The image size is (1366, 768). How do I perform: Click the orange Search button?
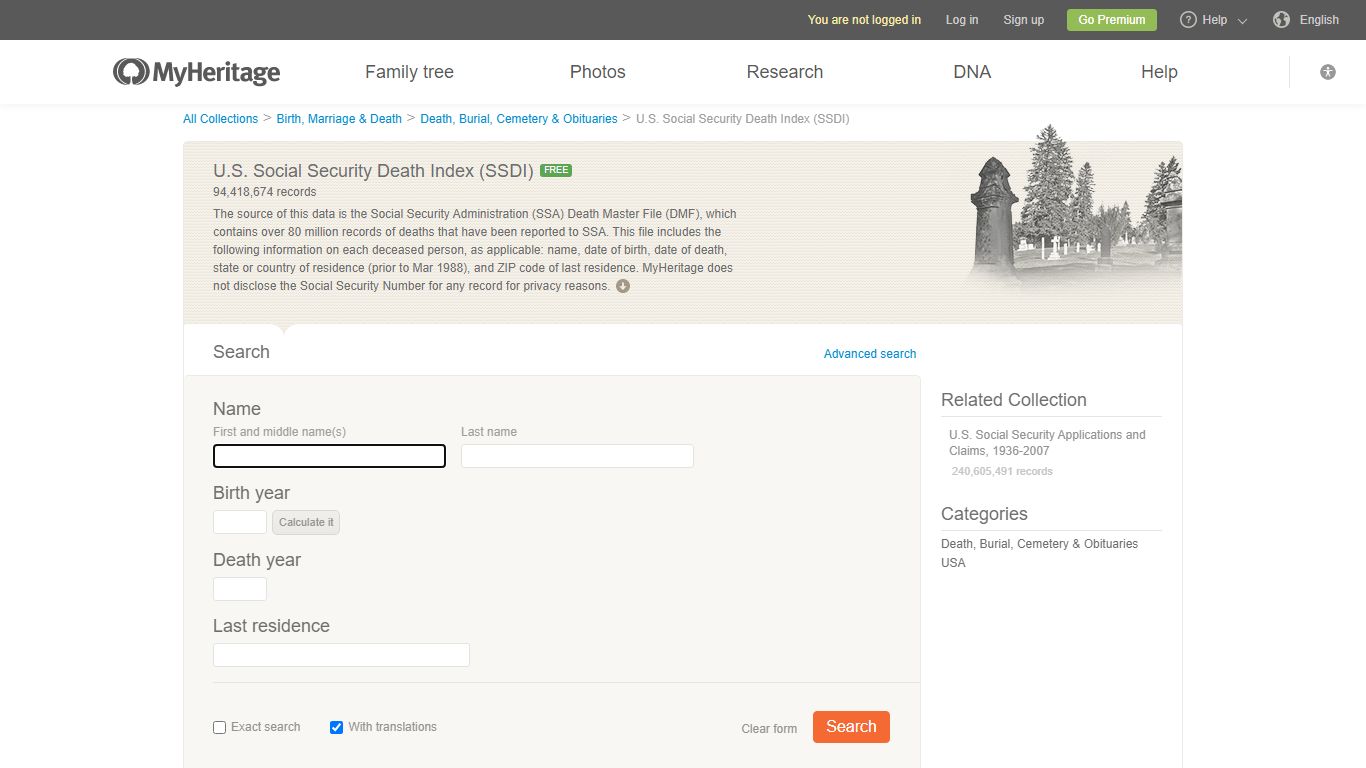851,727
